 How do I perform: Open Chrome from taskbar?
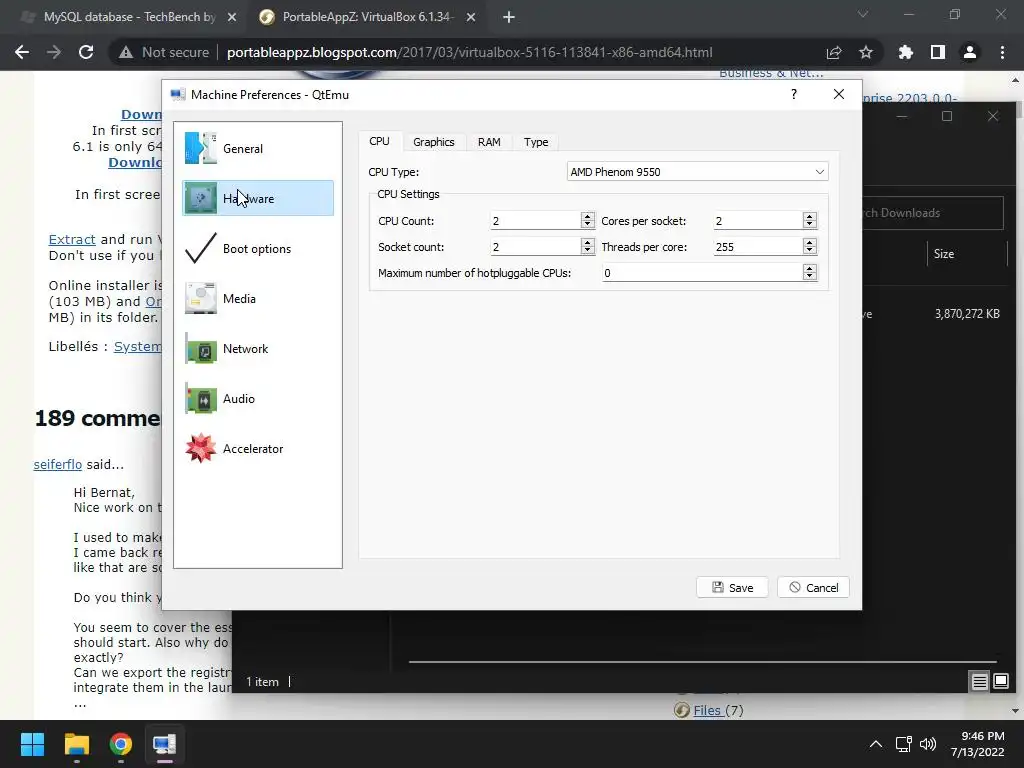tap(121, 744)
